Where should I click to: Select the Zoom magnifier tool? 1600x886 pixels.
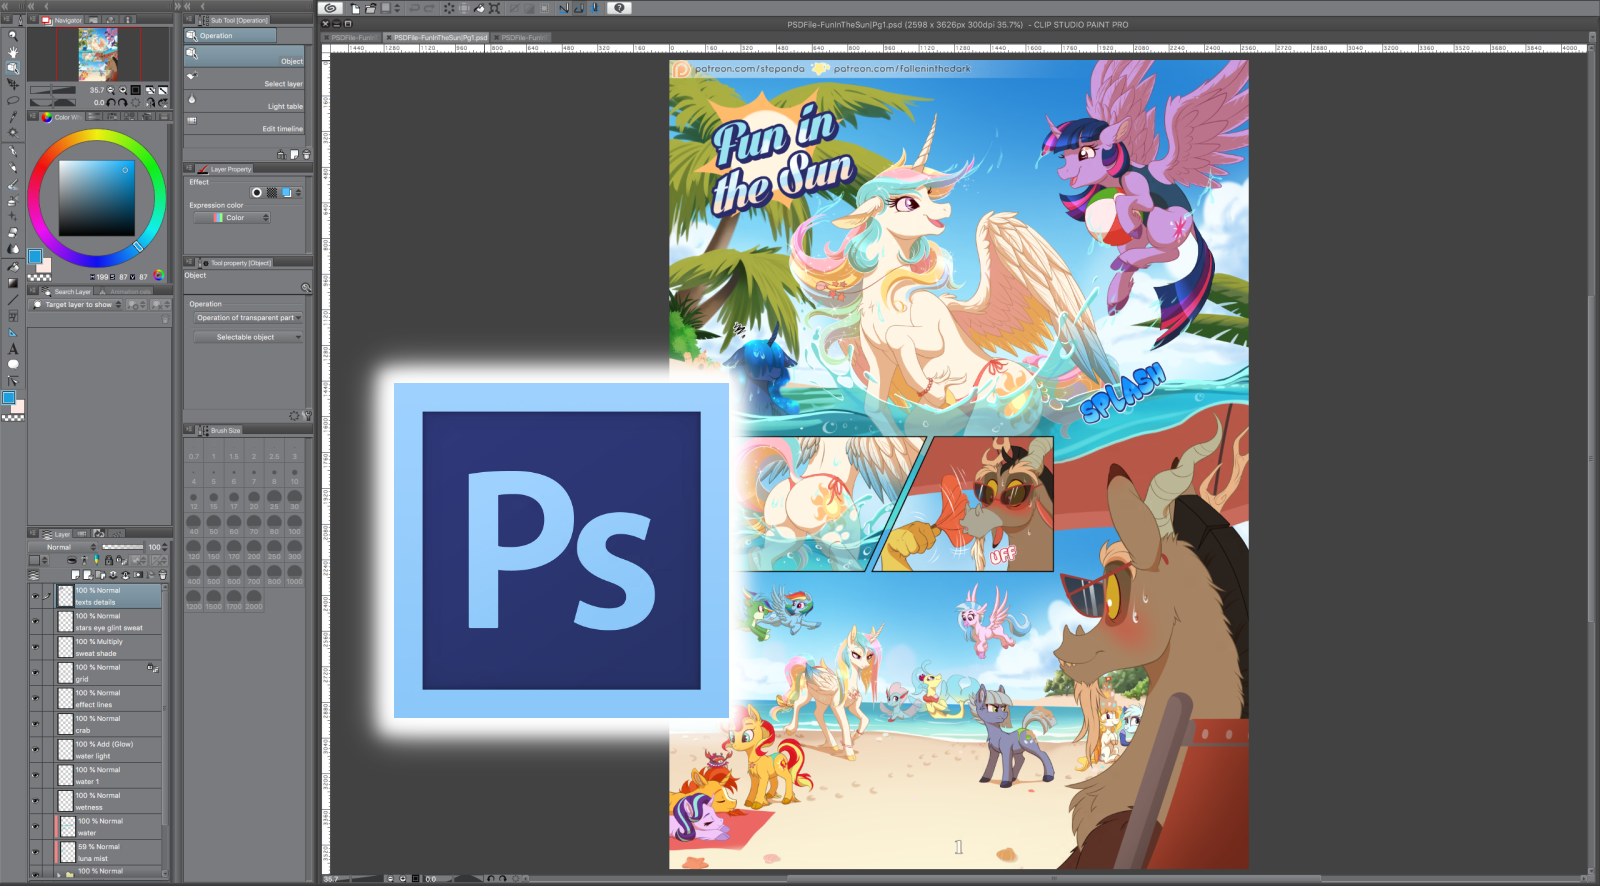coord(13,35)
